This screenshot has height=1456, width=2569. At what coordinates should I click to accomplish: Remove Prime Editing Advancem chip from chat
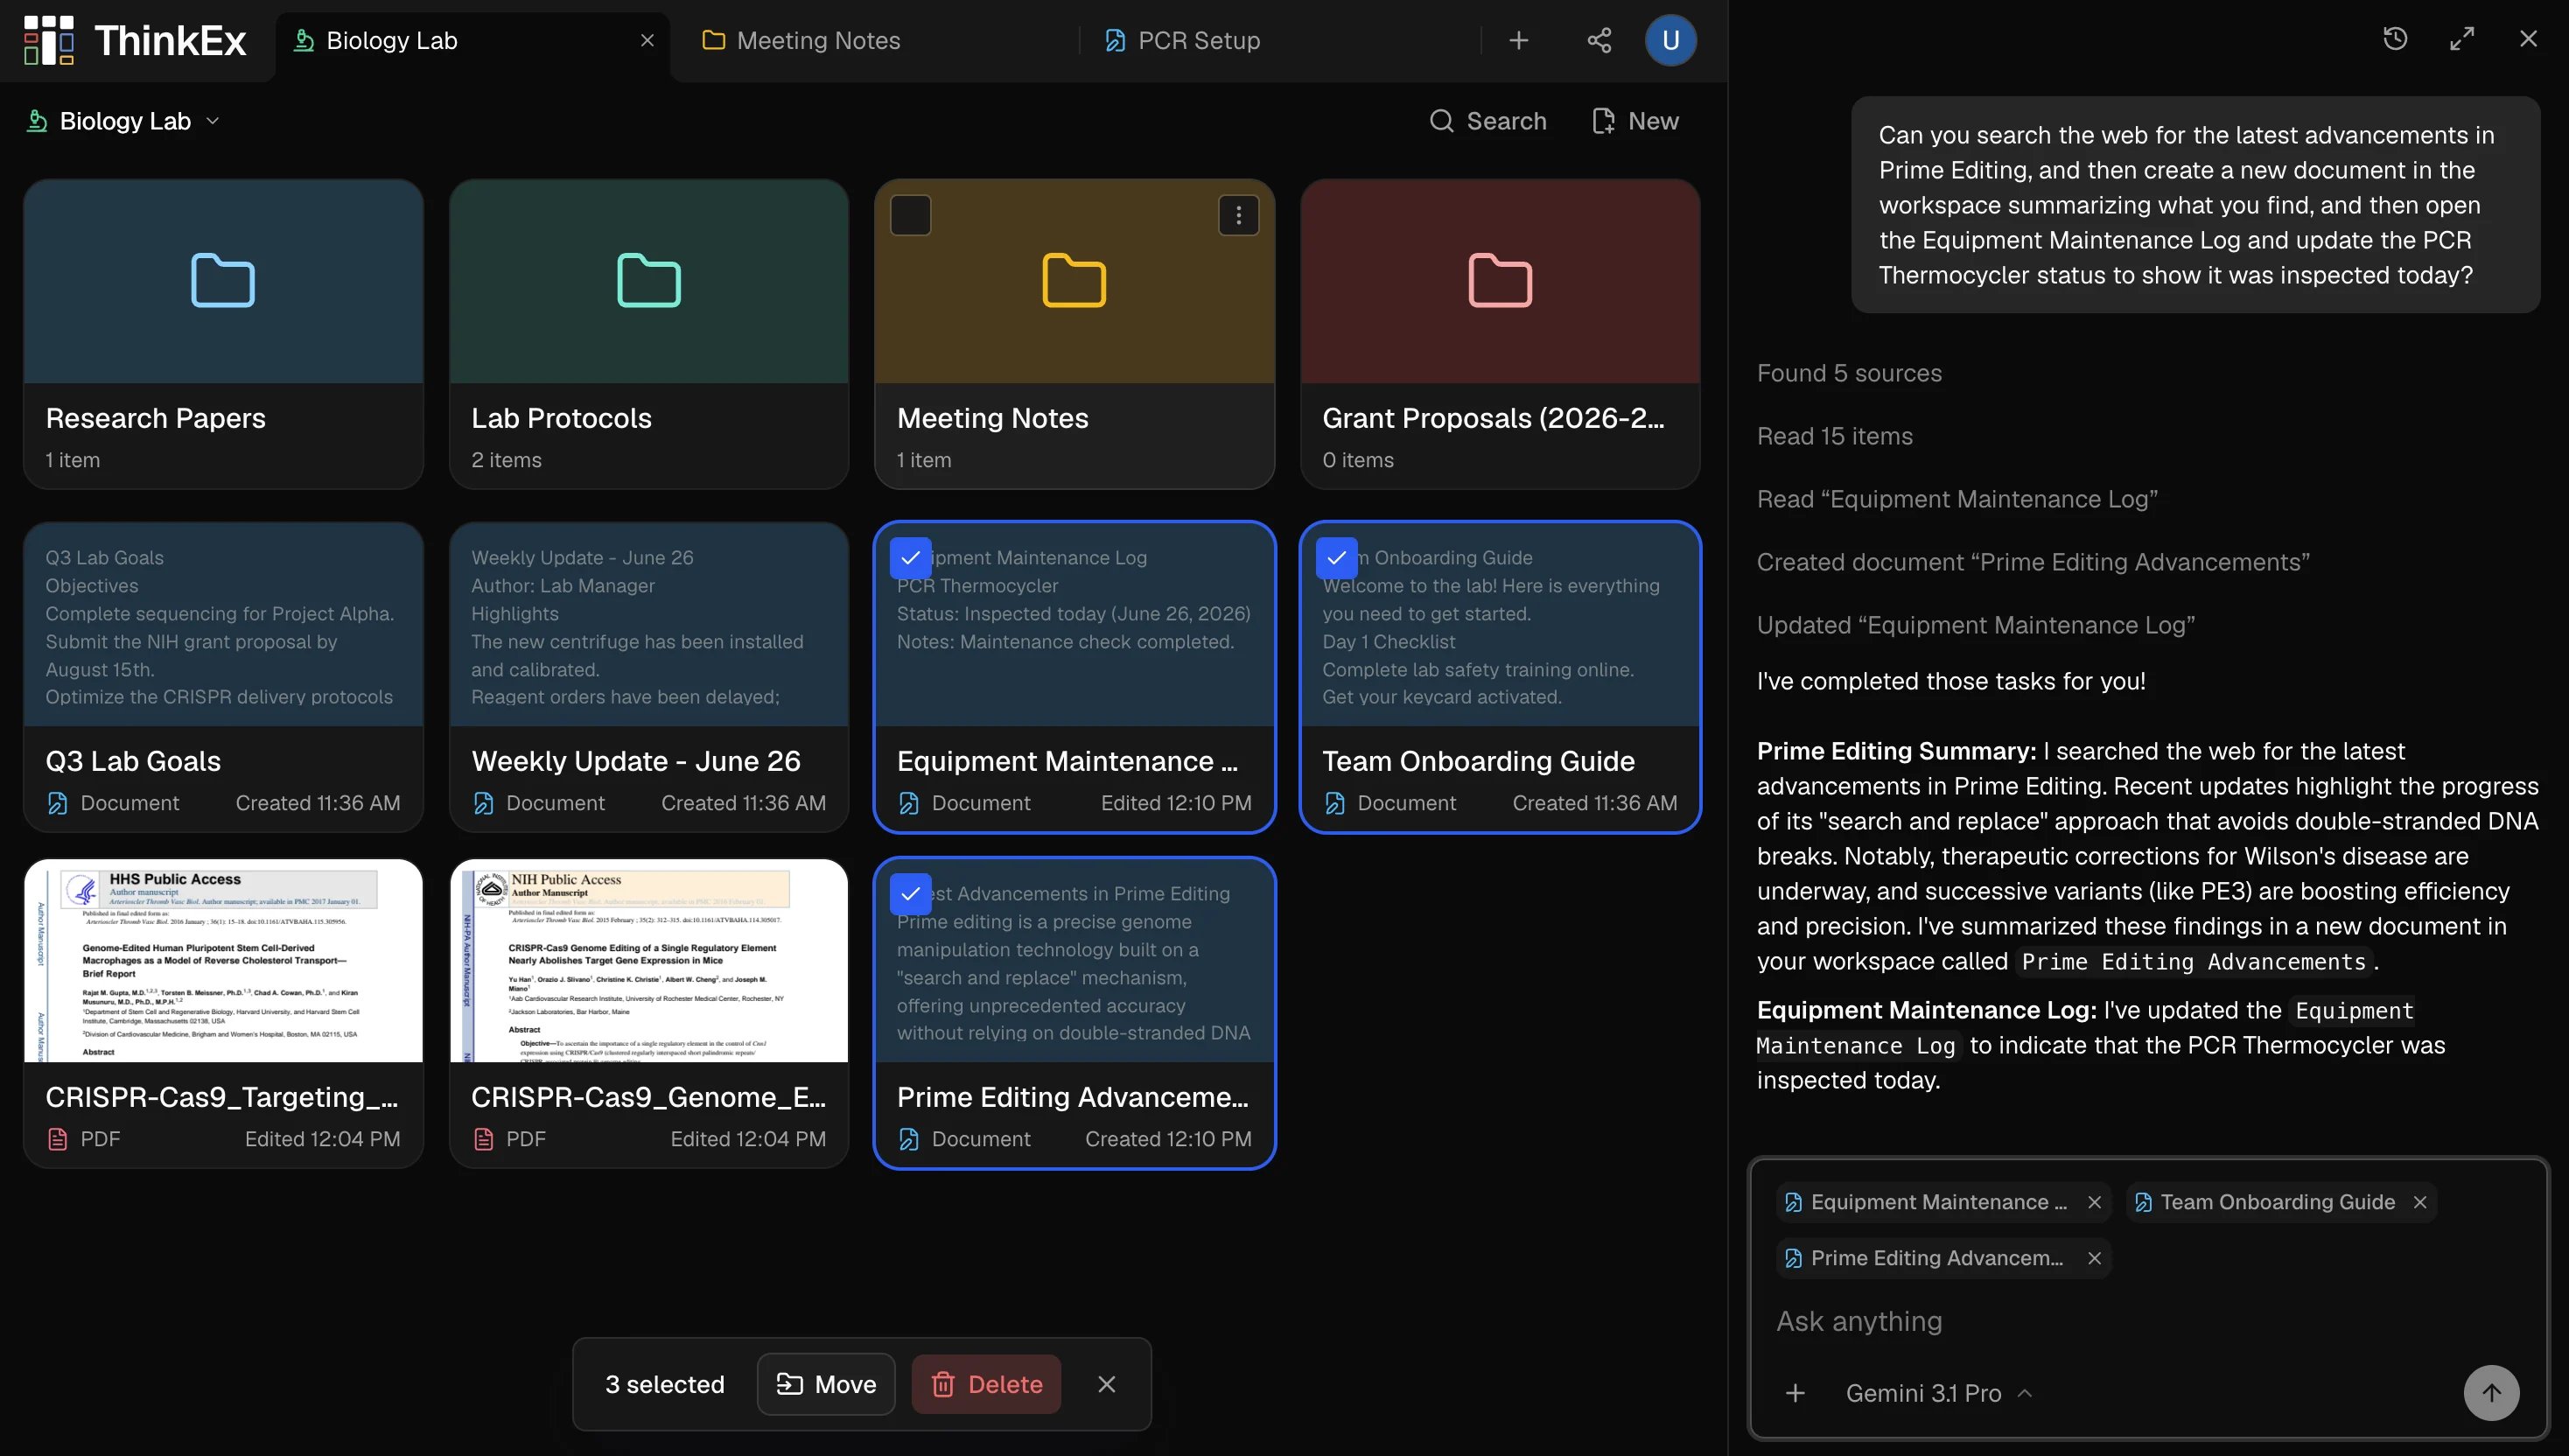coord(2094,1258)
